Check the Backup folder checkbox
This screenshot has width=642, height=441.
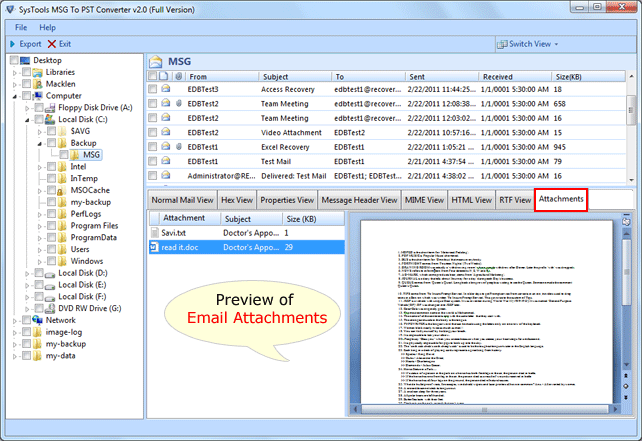(52, 143)
